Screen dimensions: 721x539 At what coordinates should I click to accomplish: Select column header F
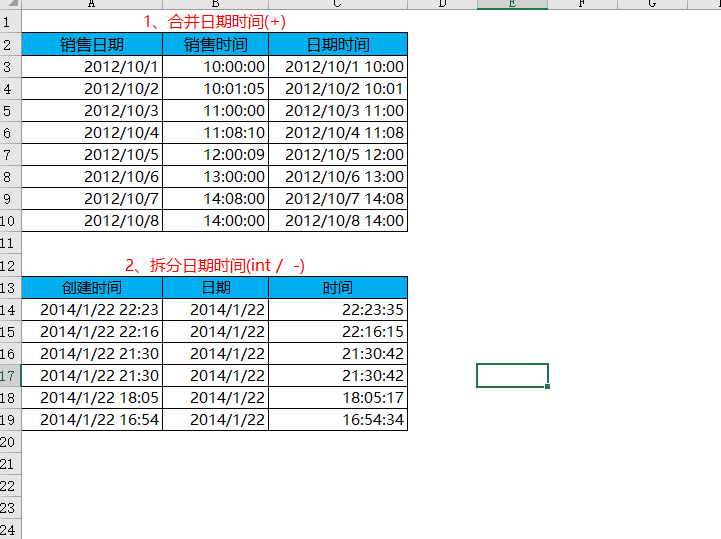pyautogui.click(x=582, y=4)
